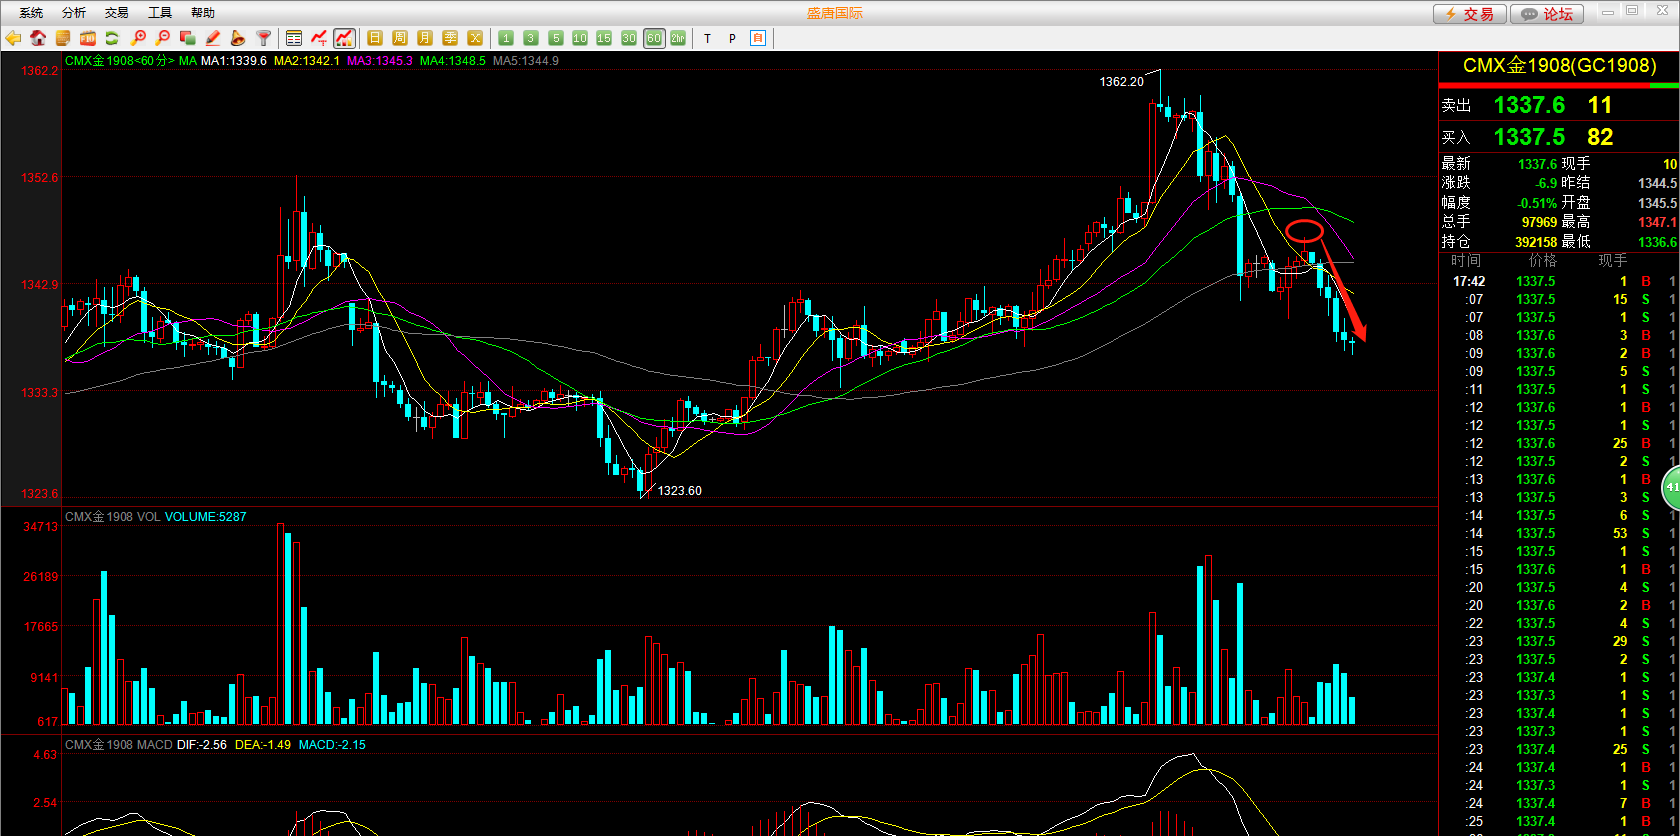Open the F10 info icon
Viewport: 1680px width, 836px height.
(x=88, y=38)
